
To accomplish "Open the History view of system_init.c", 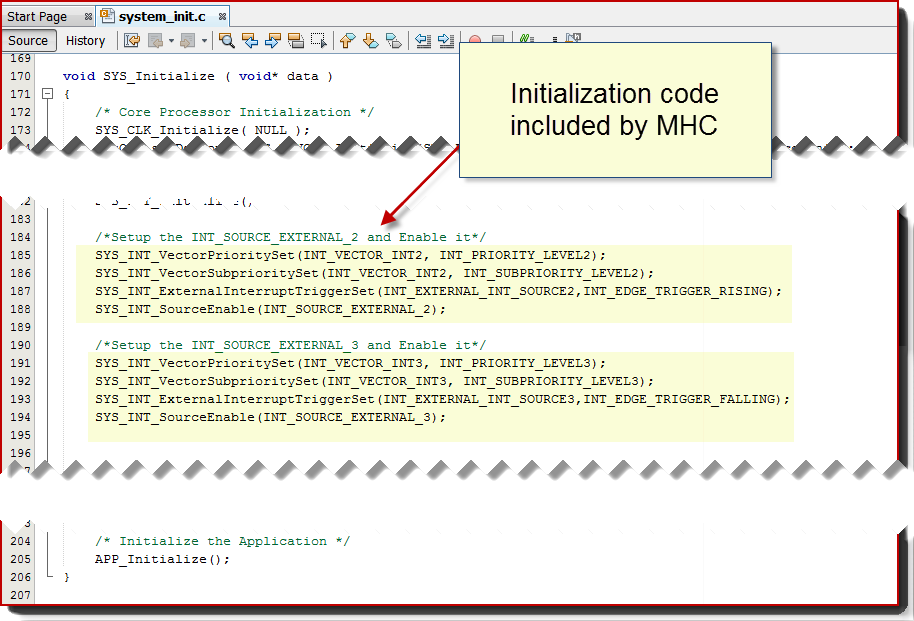I will point(86,40).
